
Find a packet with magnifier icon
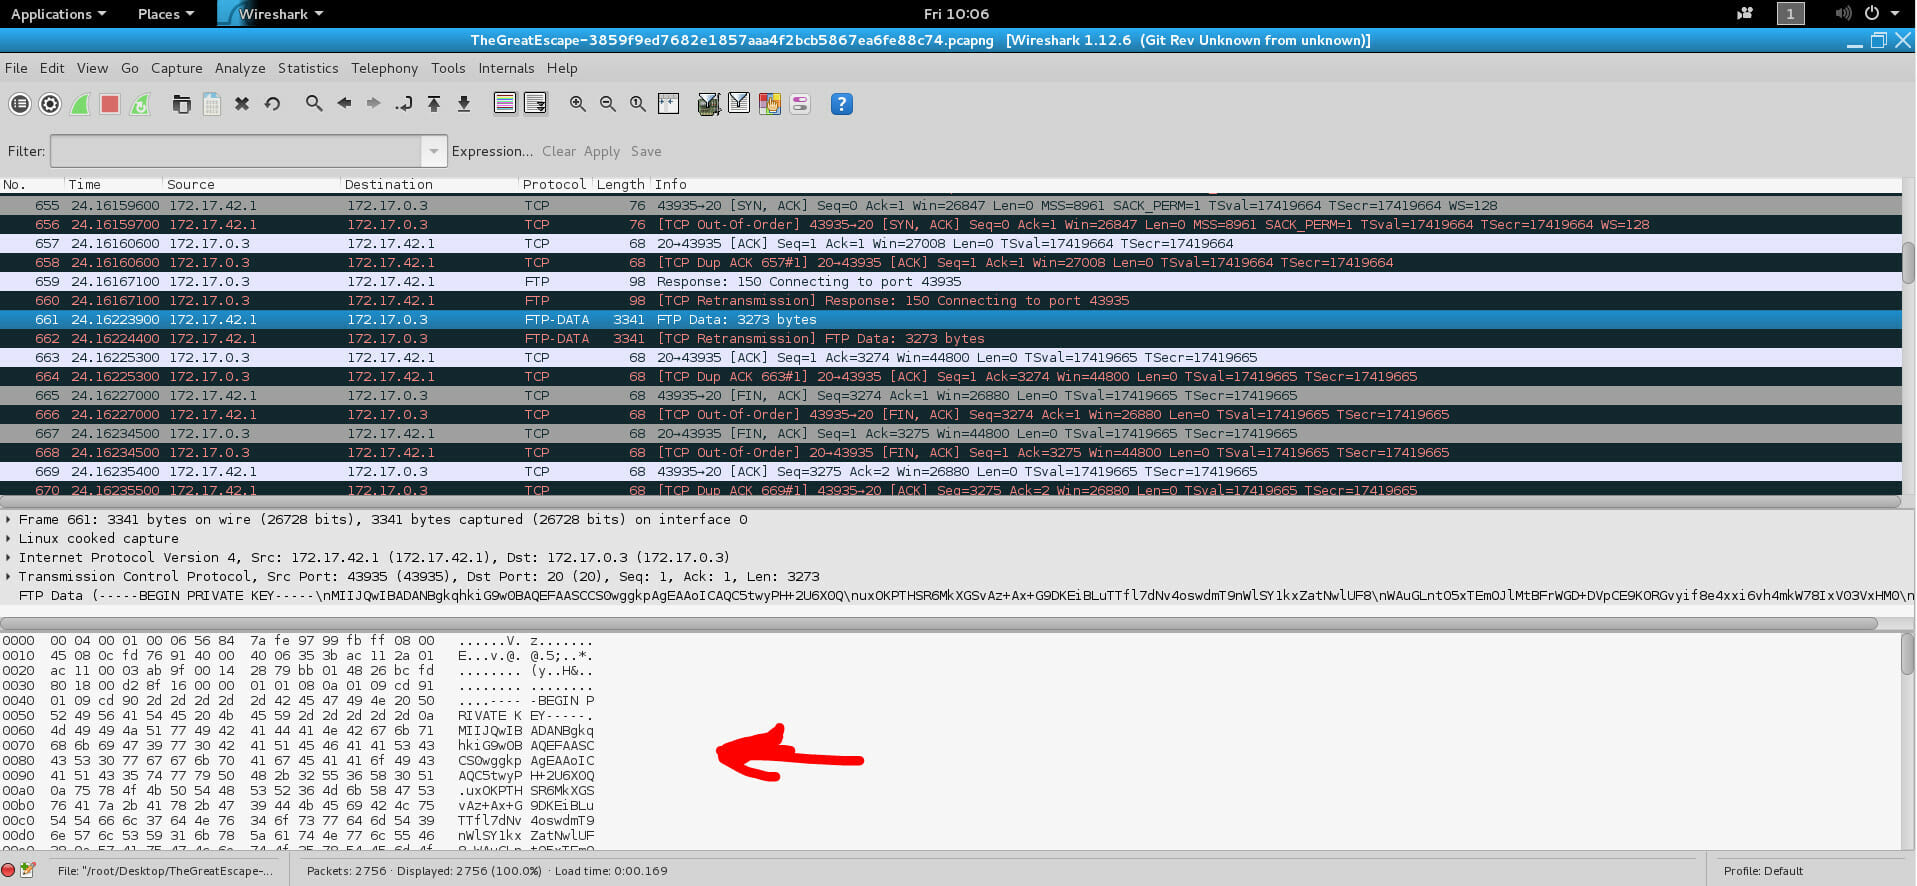pos(314,103)
